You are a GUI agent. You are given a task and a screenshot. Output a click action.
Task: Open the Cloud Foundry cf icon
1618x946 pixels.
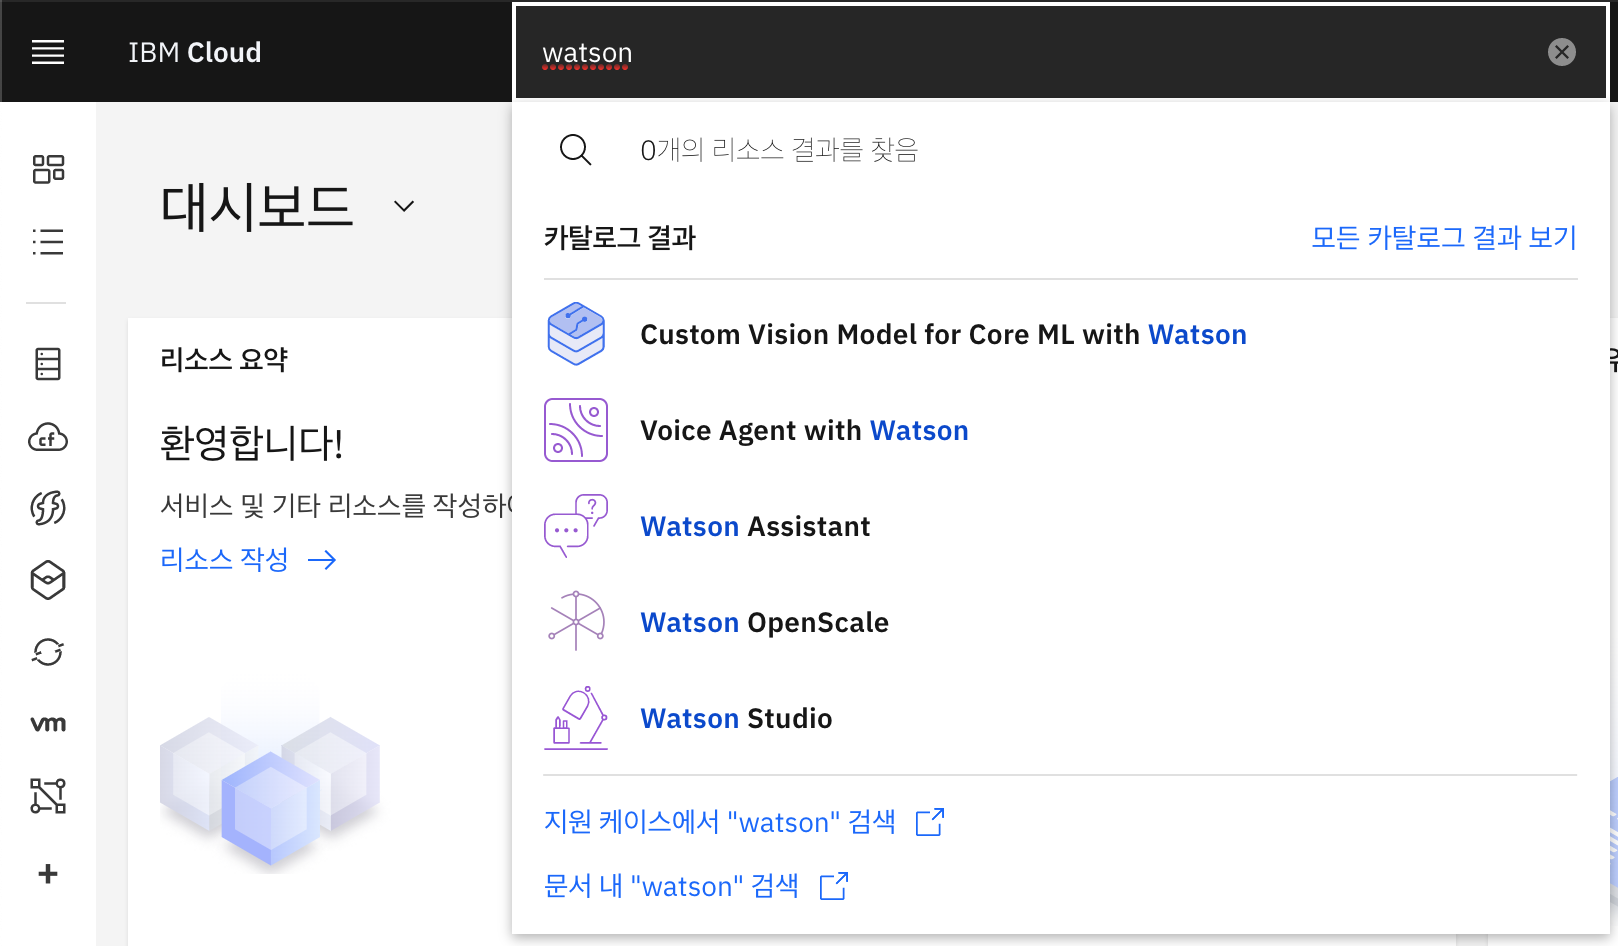click(48, 437)
